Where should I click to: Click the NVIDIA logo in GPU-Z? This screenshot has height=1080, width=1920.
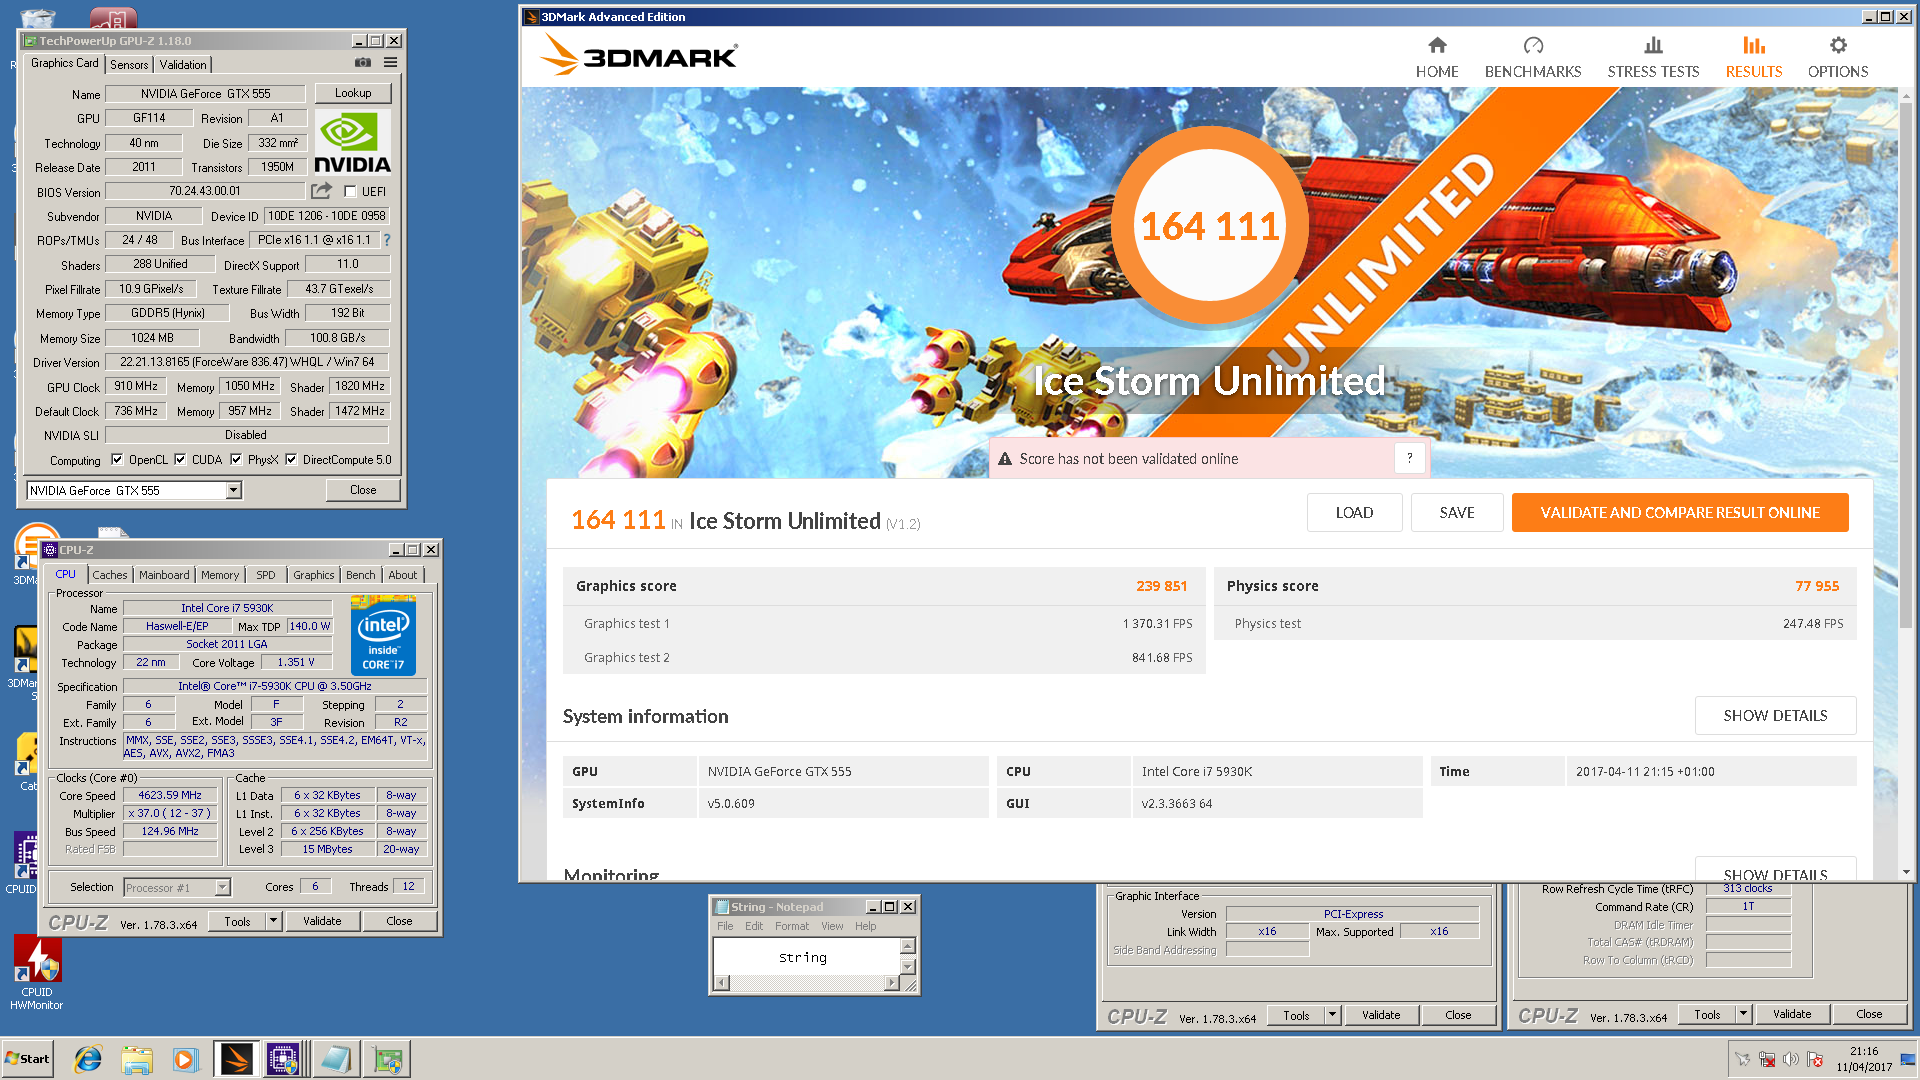(353, 142)
